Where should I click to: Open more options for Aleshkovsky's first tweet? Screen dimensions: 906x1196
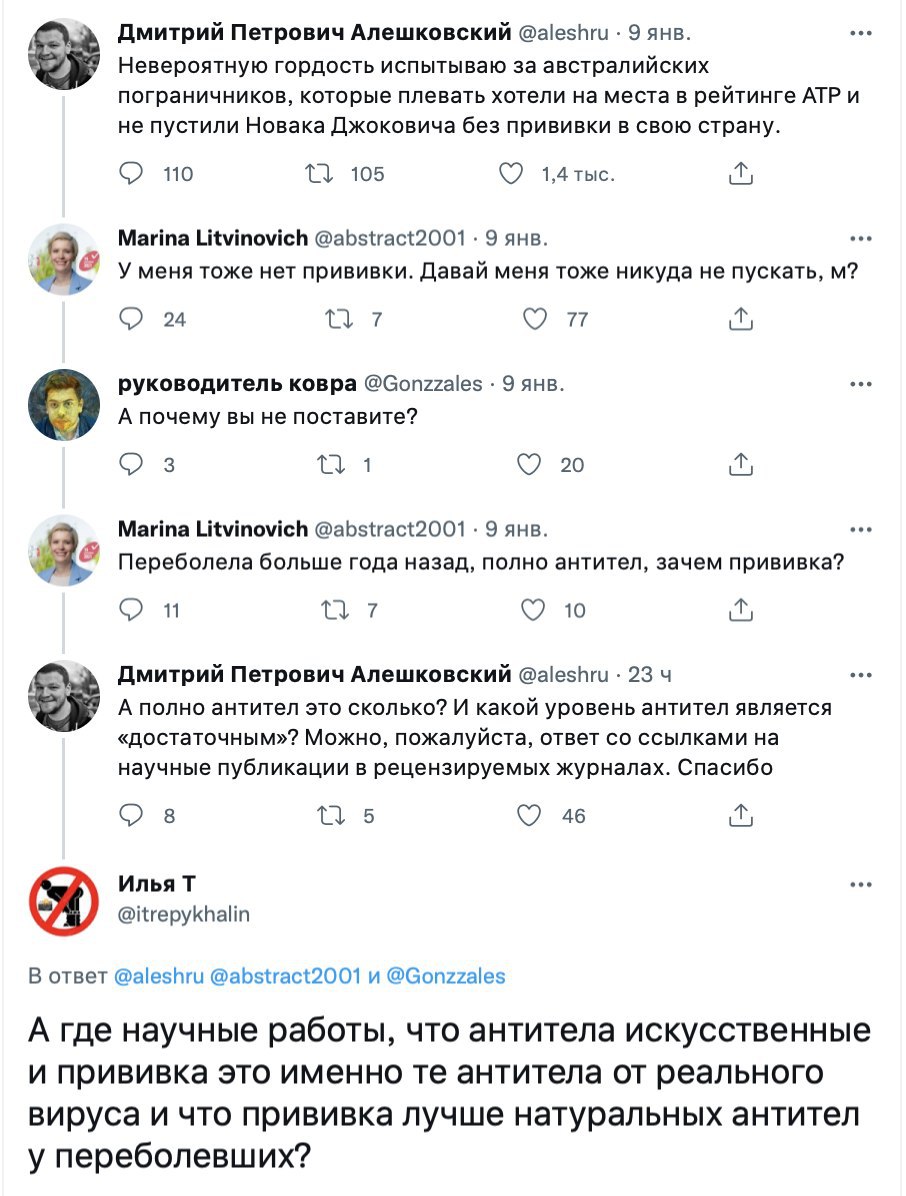[859, 32]
